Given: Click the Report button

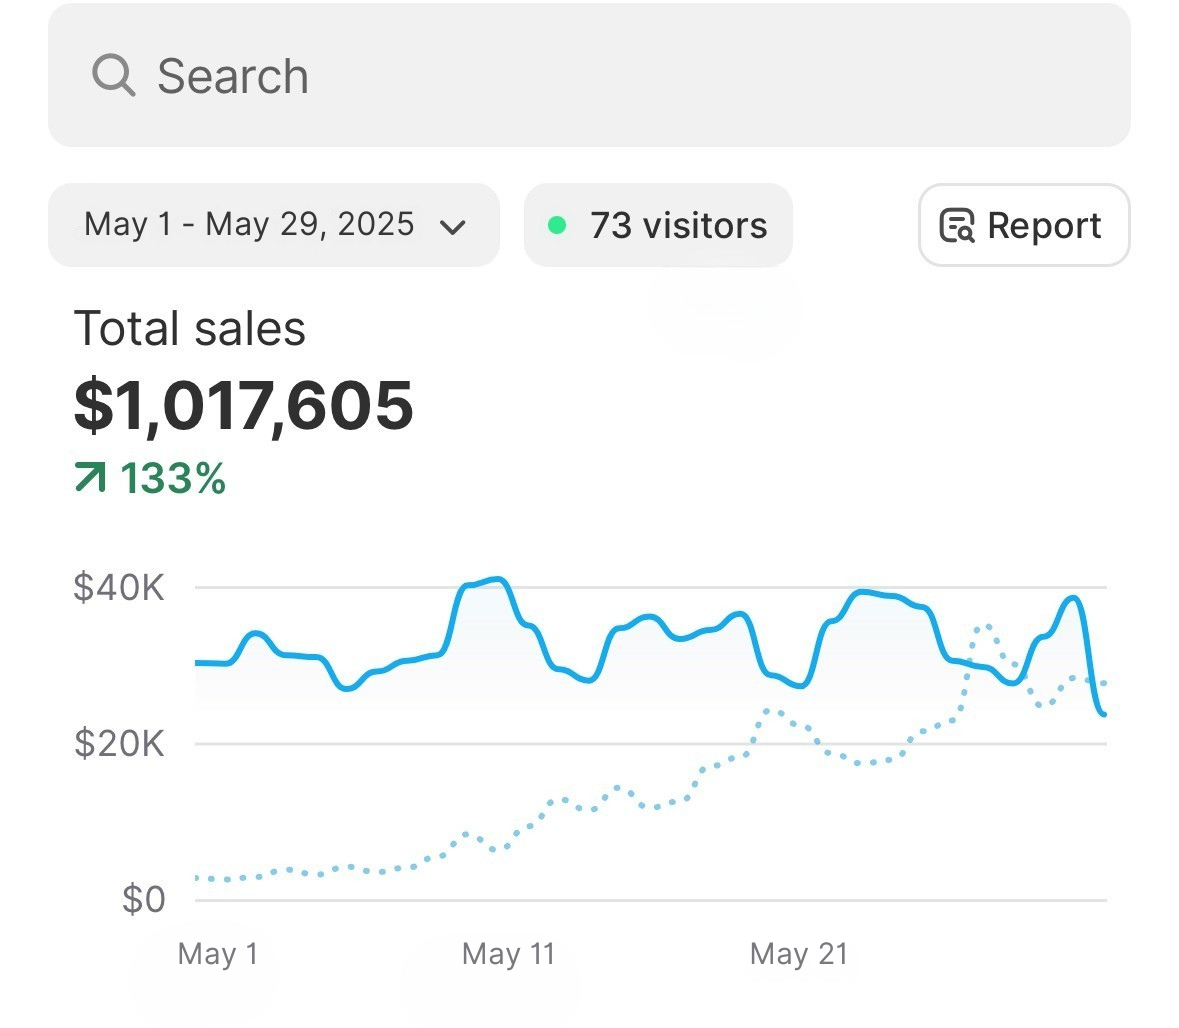Looking at the screenshot, I should (1023, 225).
